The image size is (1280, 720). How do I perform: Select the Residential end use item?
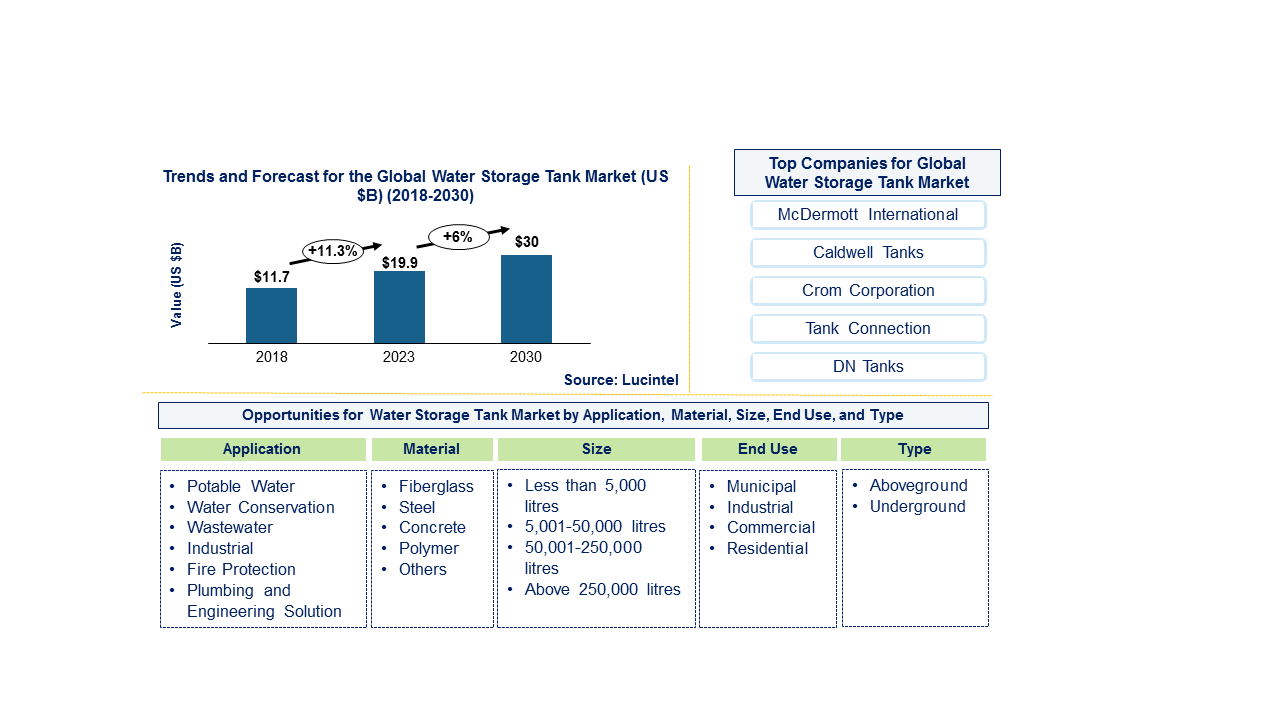(x=767, y=549)
